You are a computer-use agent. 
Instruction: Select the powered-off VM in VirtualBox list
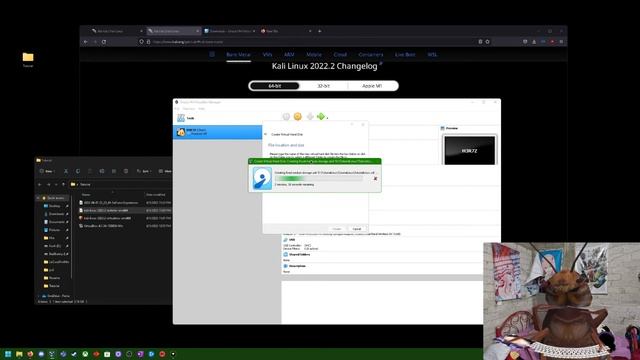pos(218,132)
